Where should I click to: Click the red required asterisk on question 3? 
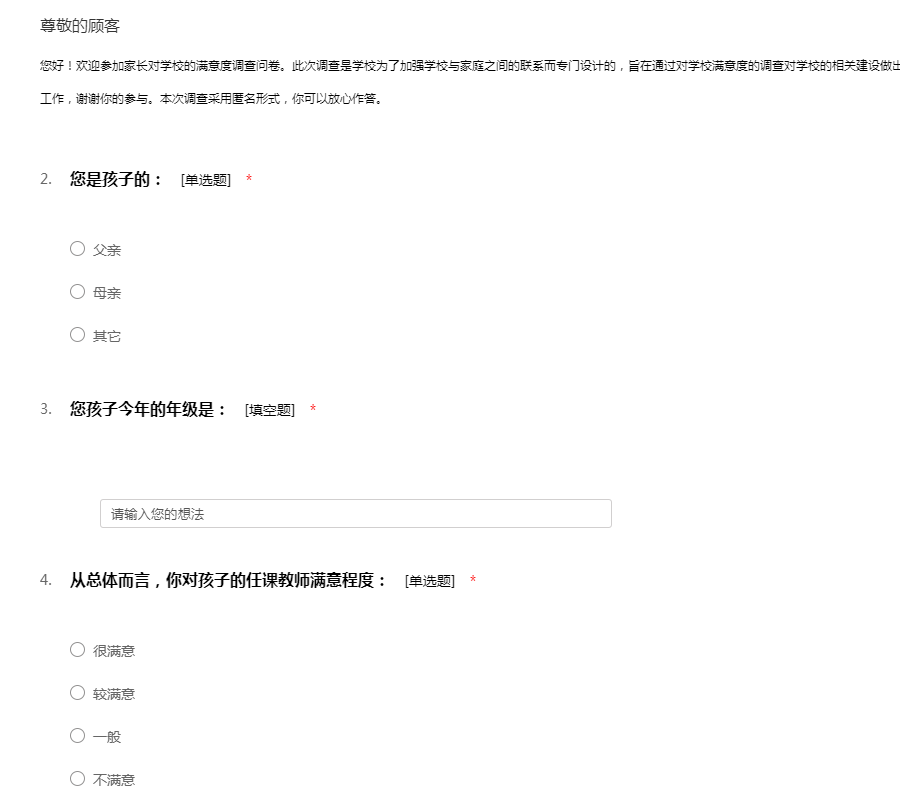pyautogui.click(x=313, y=410)
